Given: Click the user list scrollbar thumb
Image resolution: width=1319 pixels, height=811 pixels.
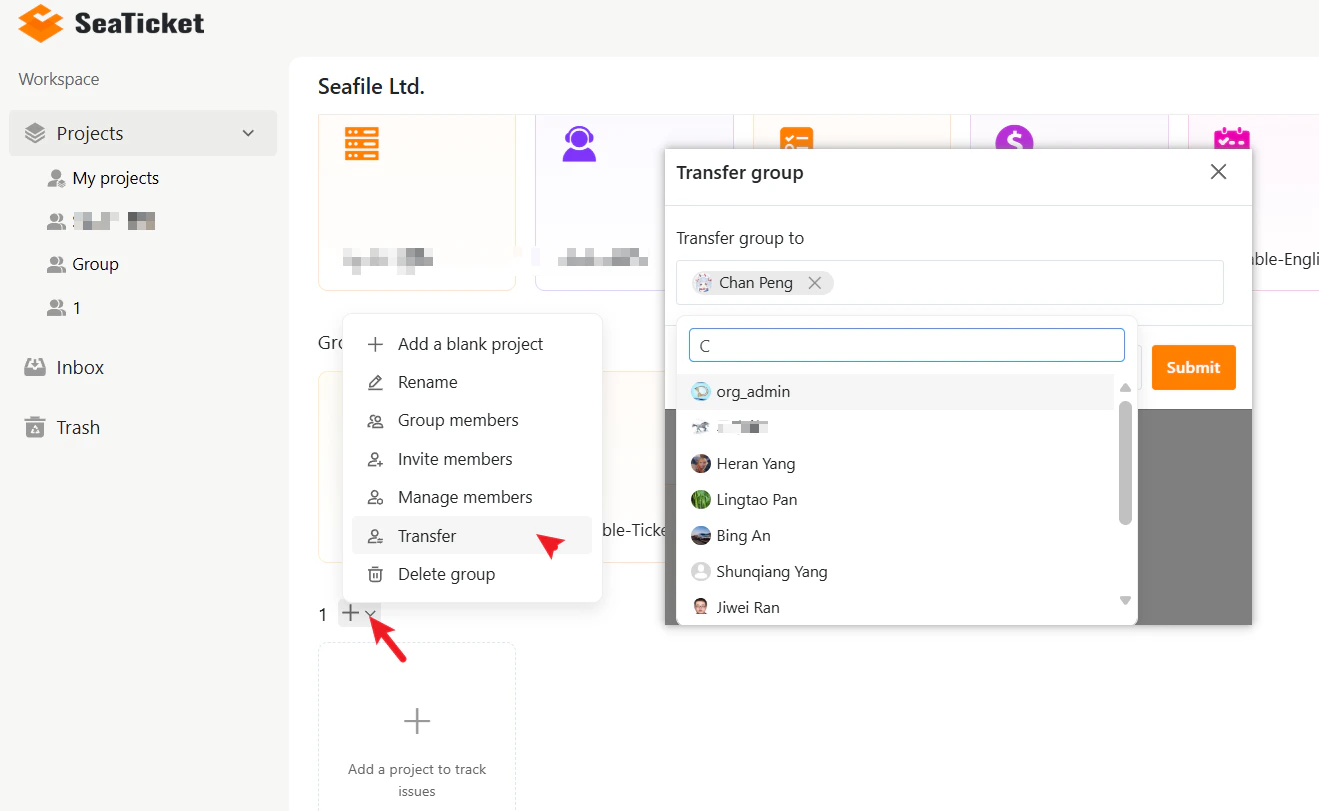Looking at the screenshot, I should point(1125,463).
